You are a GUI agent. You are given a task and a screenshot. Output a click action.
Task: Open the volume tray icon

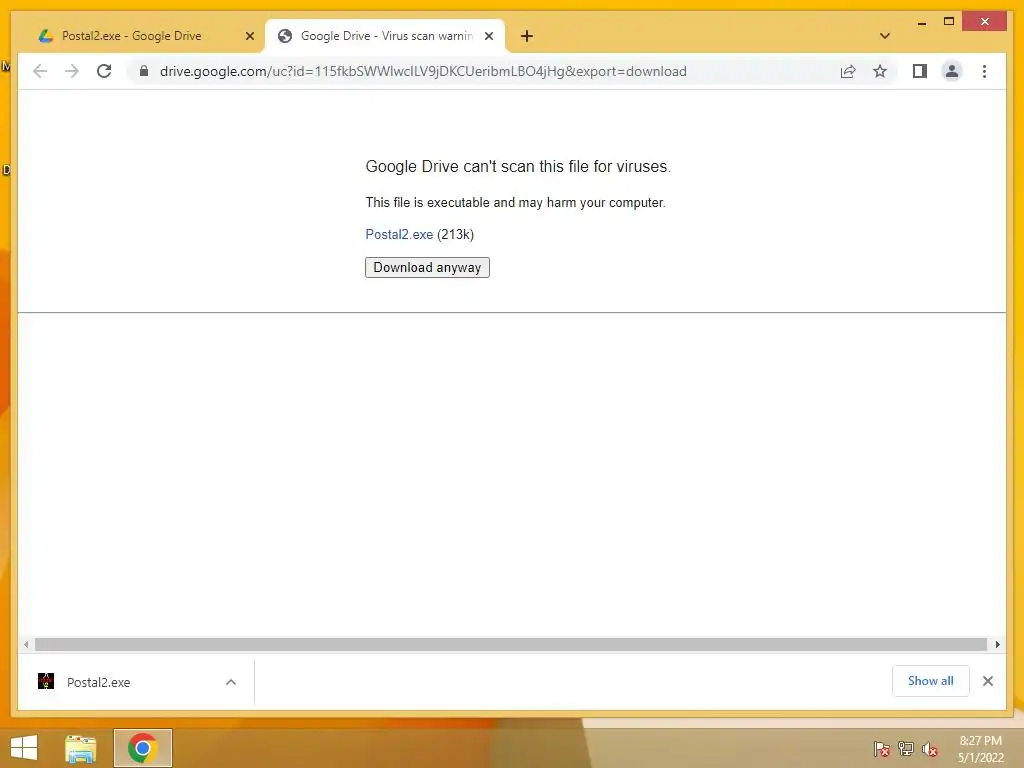(x=930, y=749)
